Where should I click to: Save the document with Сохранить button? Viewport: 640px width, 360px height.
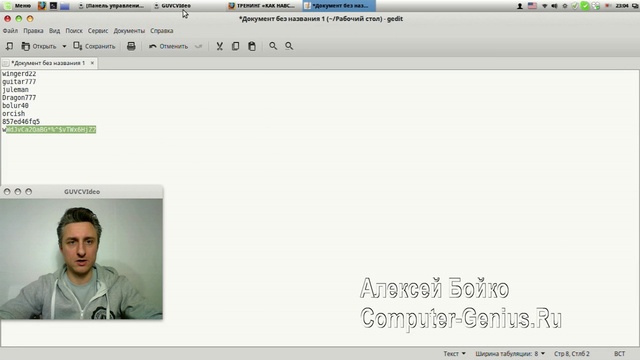click(94, 46)
